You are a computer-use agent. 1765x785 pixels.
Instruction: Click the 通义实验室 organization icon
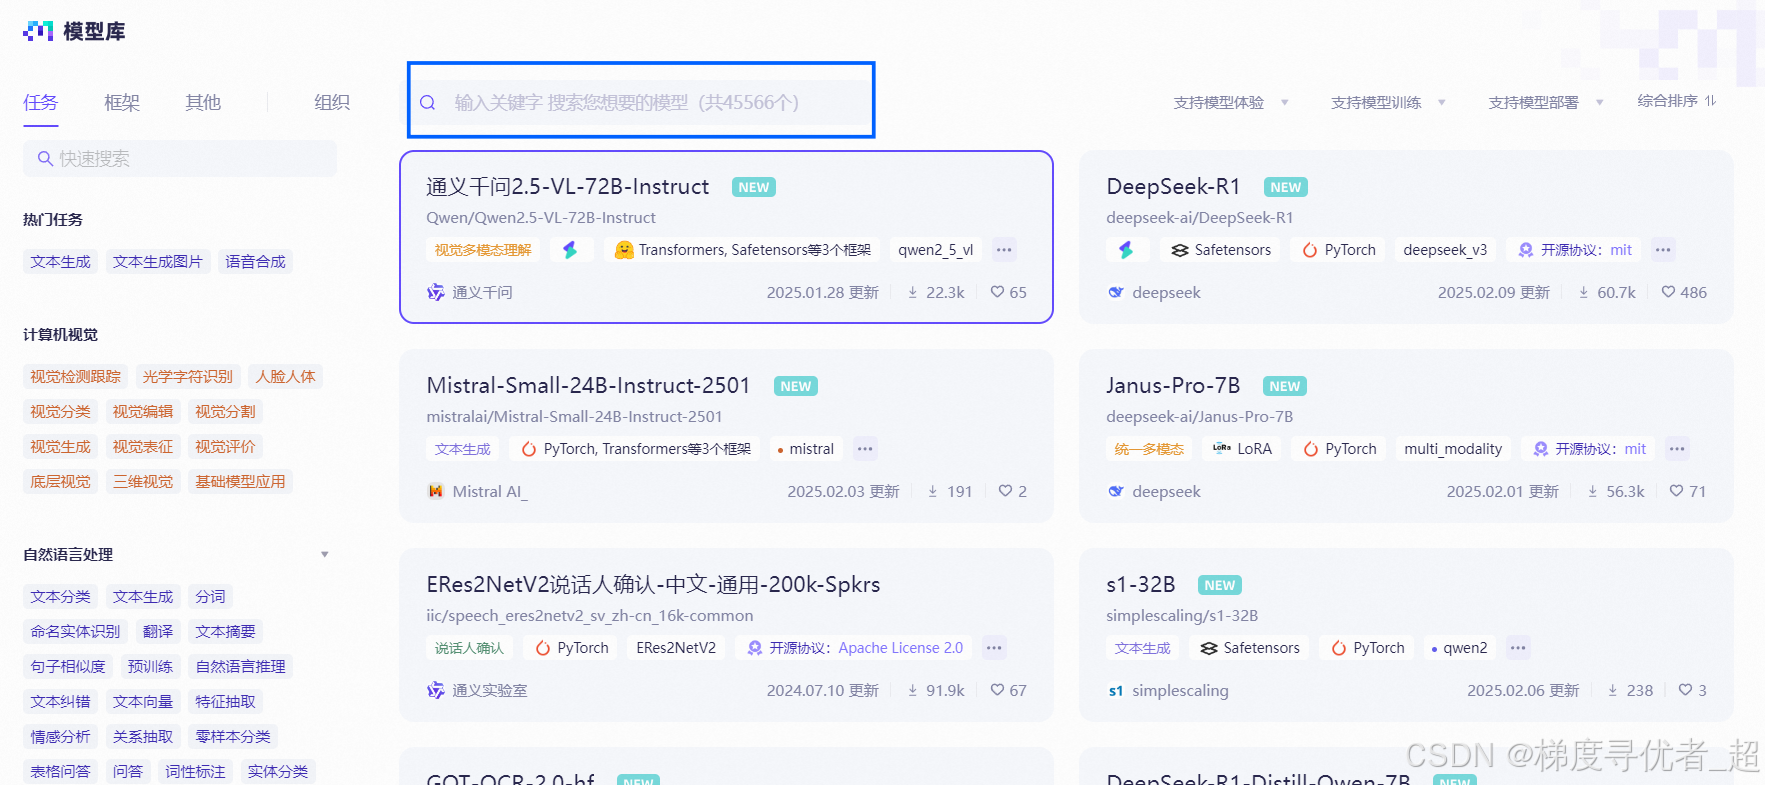click(x=436, y=690)
